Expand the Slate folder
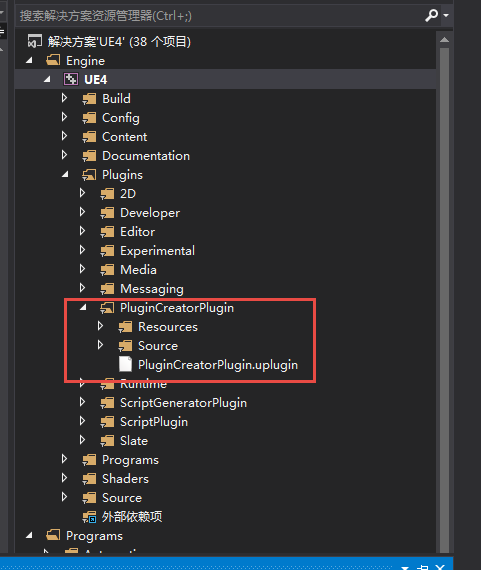Viewport: 481px width, 570px height. tap(83, 440)
